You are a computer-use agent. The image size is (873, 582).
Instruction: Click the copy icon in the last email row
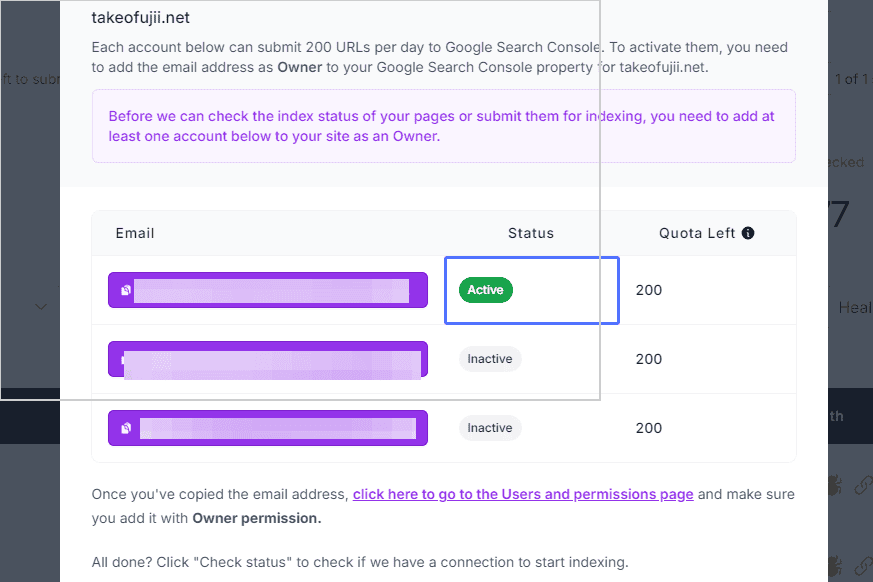point(126,428)
